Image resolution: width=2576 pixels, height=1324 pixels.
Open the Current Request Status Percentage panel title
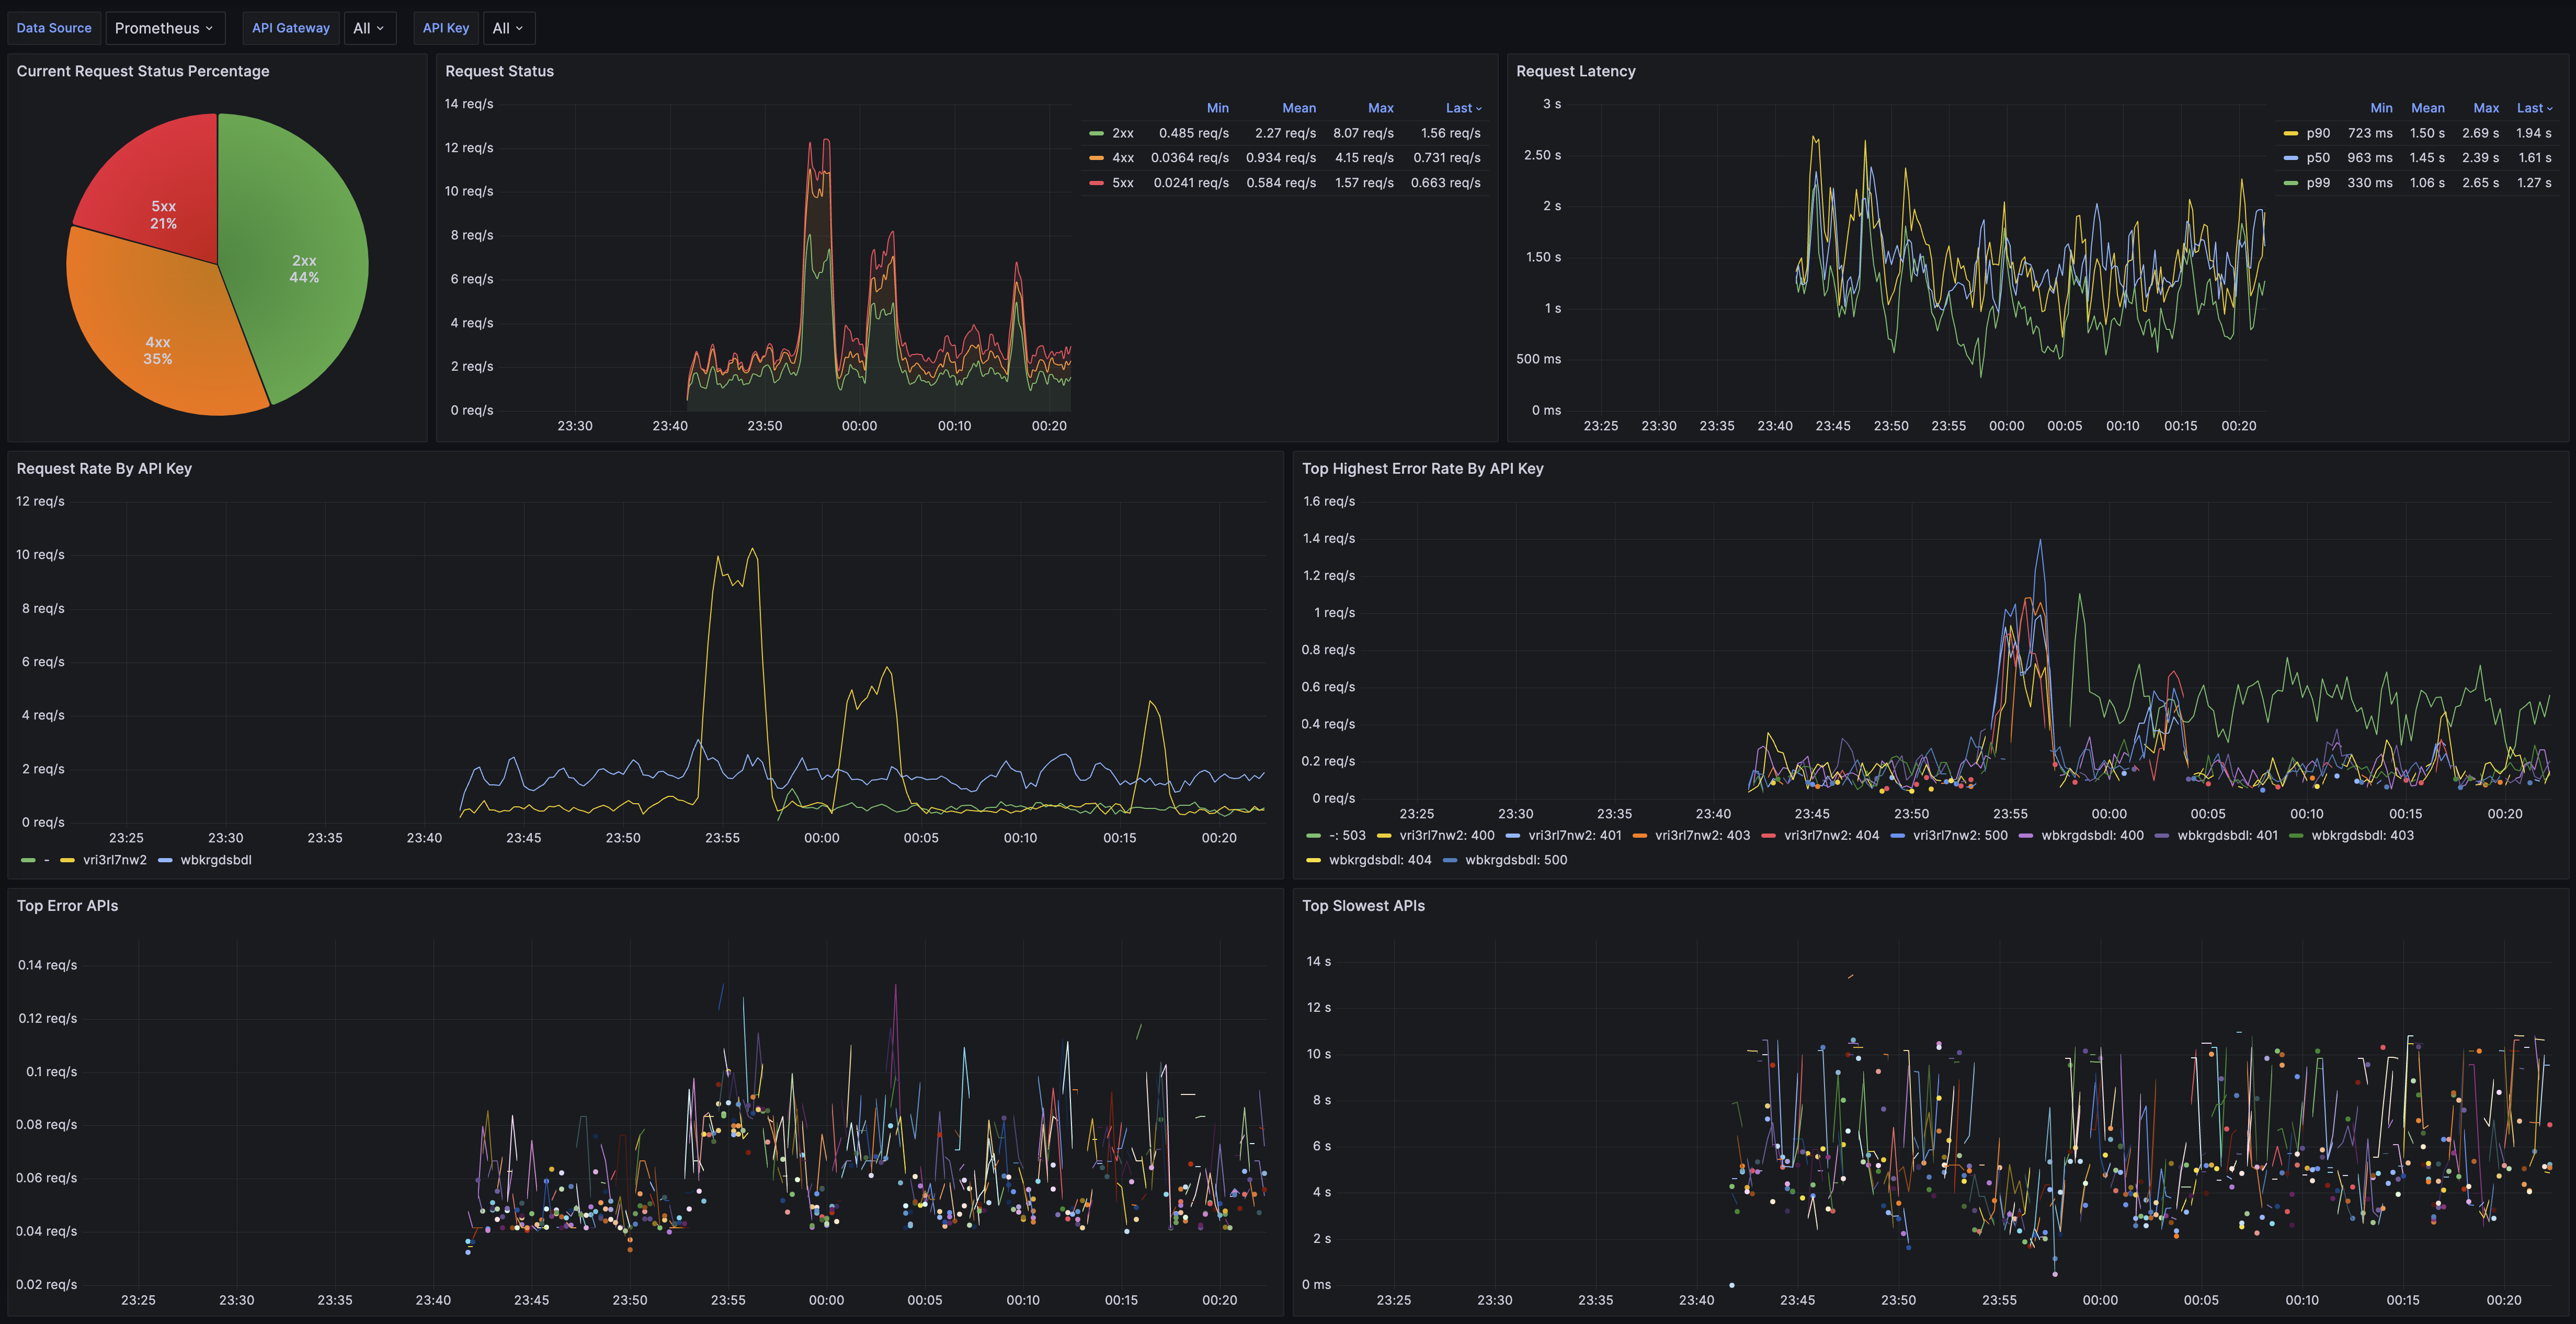[x=143, y=71]
